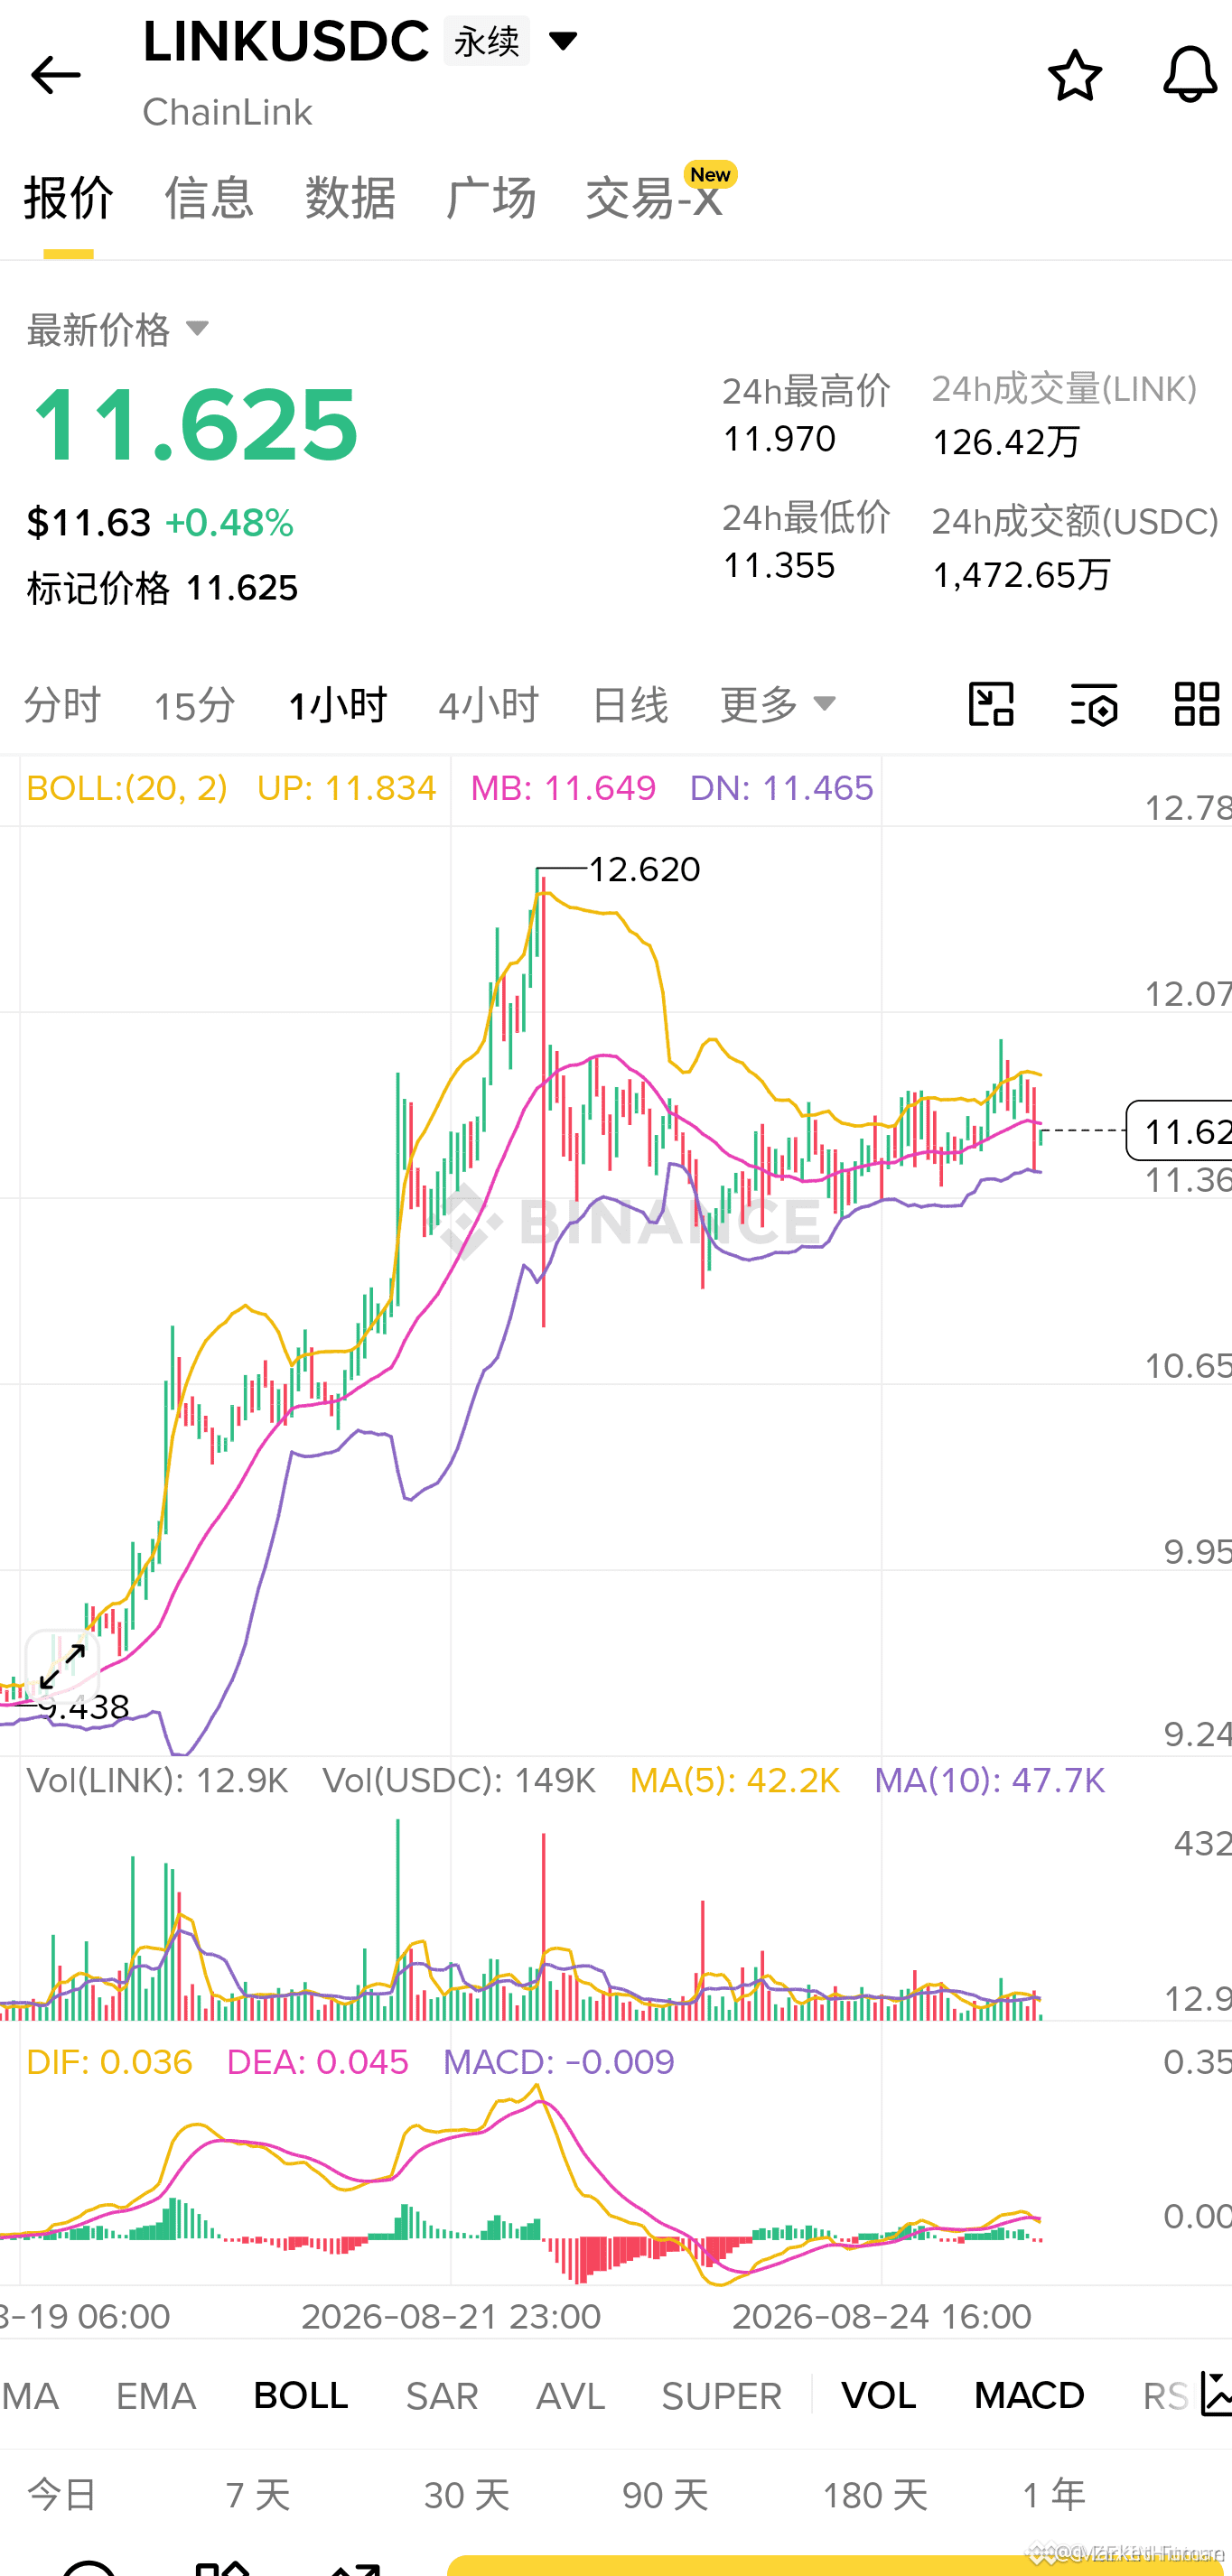The height and width of the screenshot is (2576, 1232).
Task: Open the 最新价格 price type dropdown
Action: pyautogui.click(x=118, y=329)
